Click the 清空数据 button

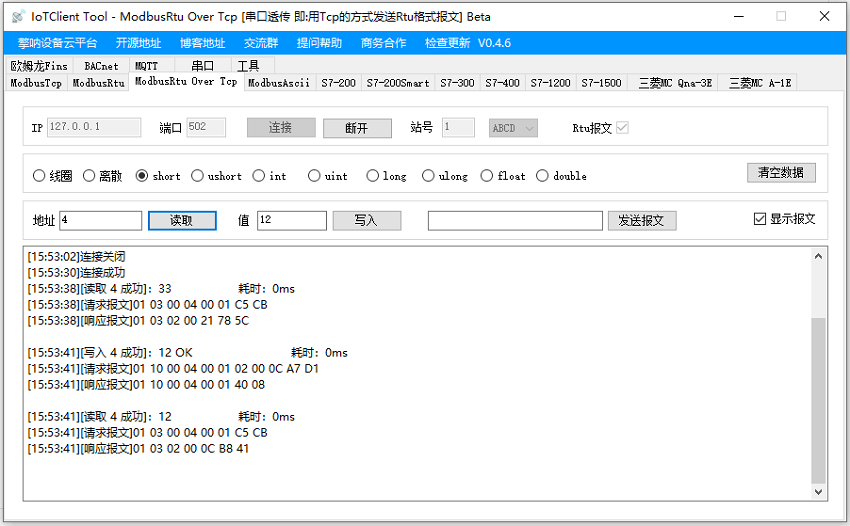point(781,172)
